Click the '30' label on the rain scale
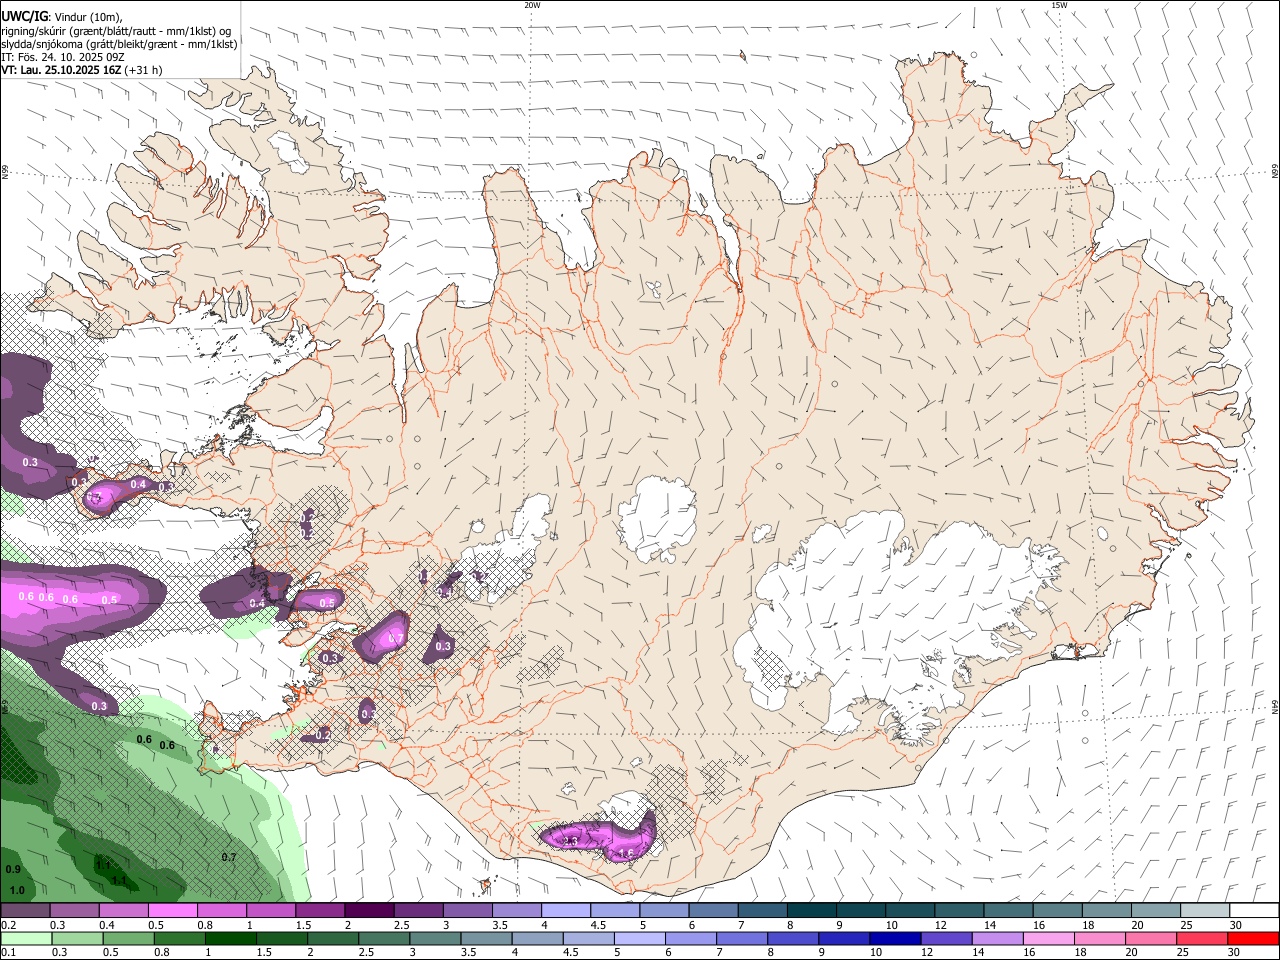Viewport: 1280px width, 960px height. pos(1235,952)
